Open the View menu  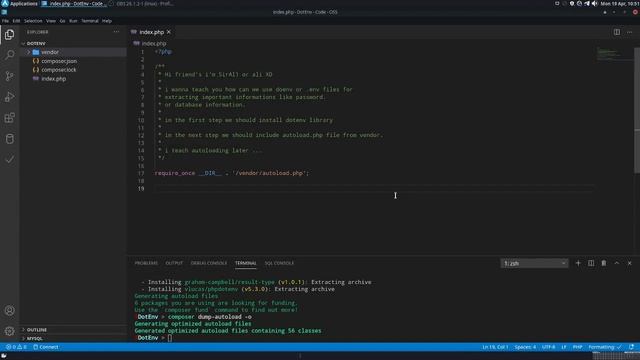click(51, 21)
